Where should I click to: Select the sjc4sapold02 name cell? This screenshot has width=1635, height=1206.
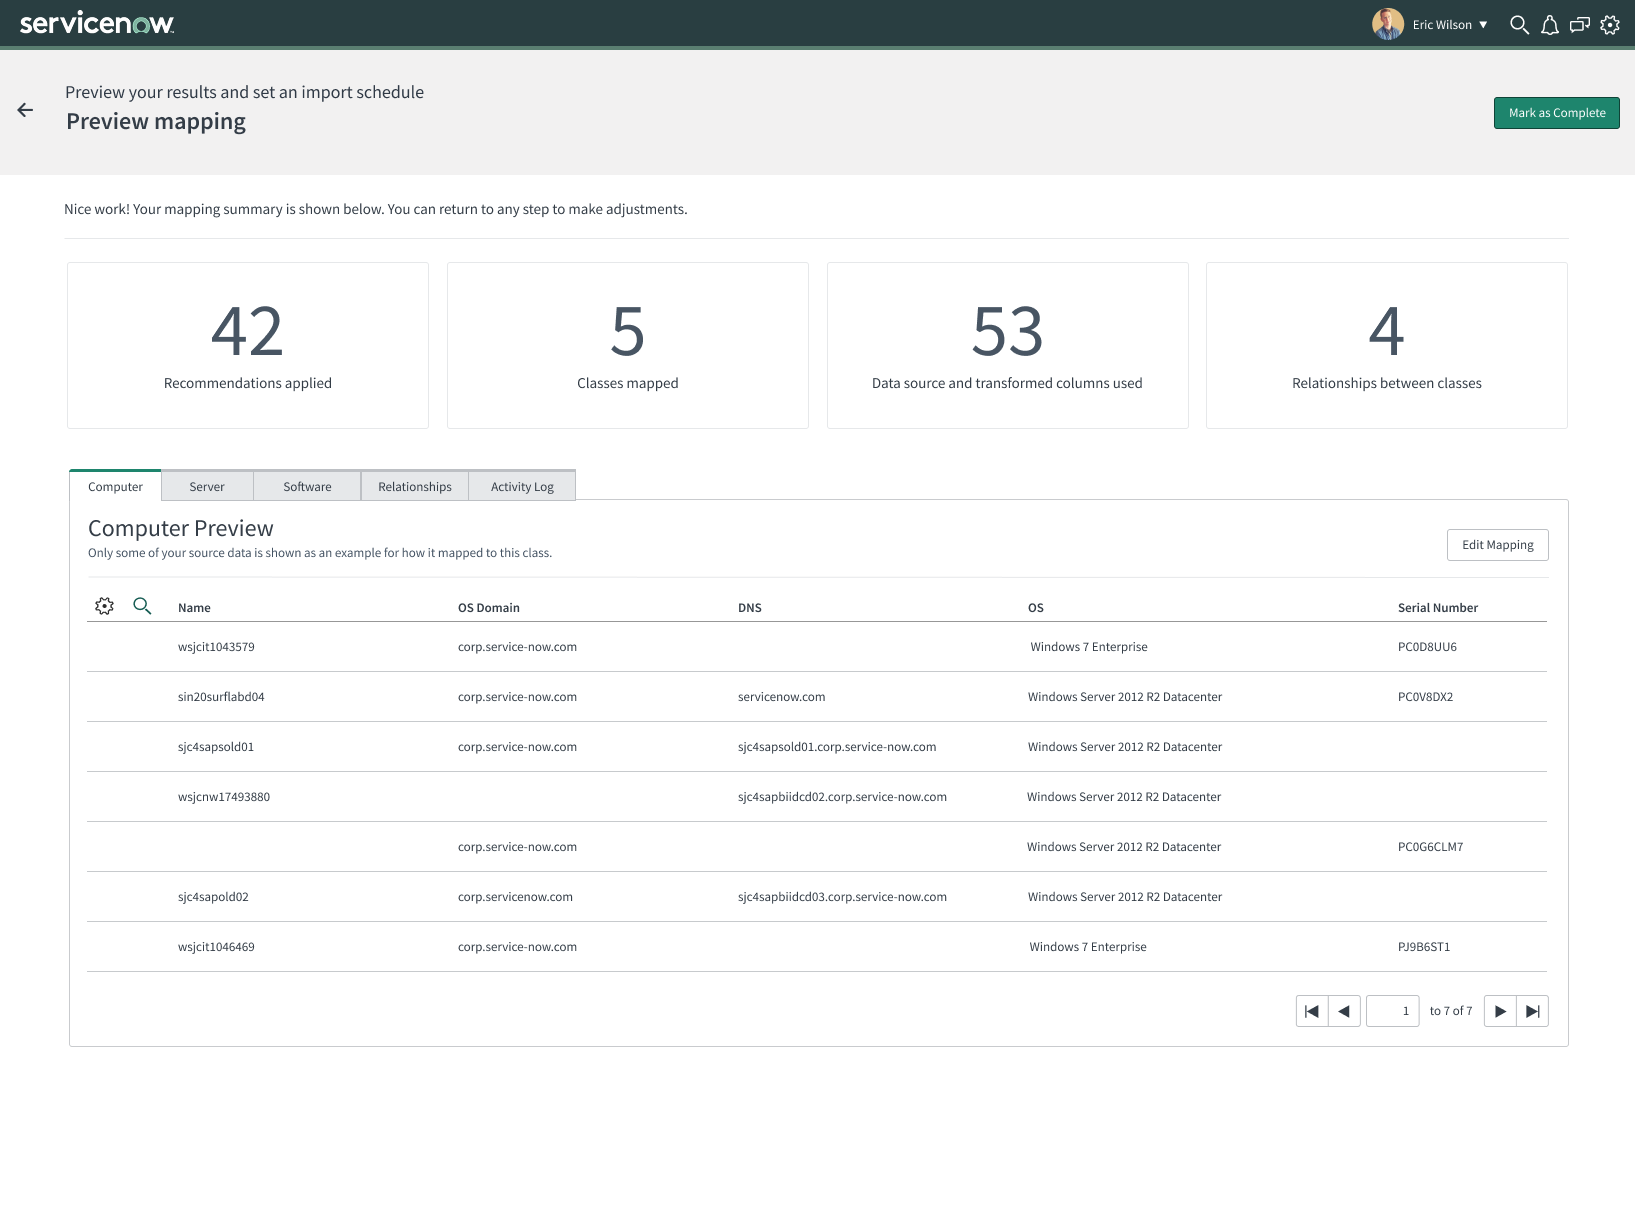click(213, 897)
